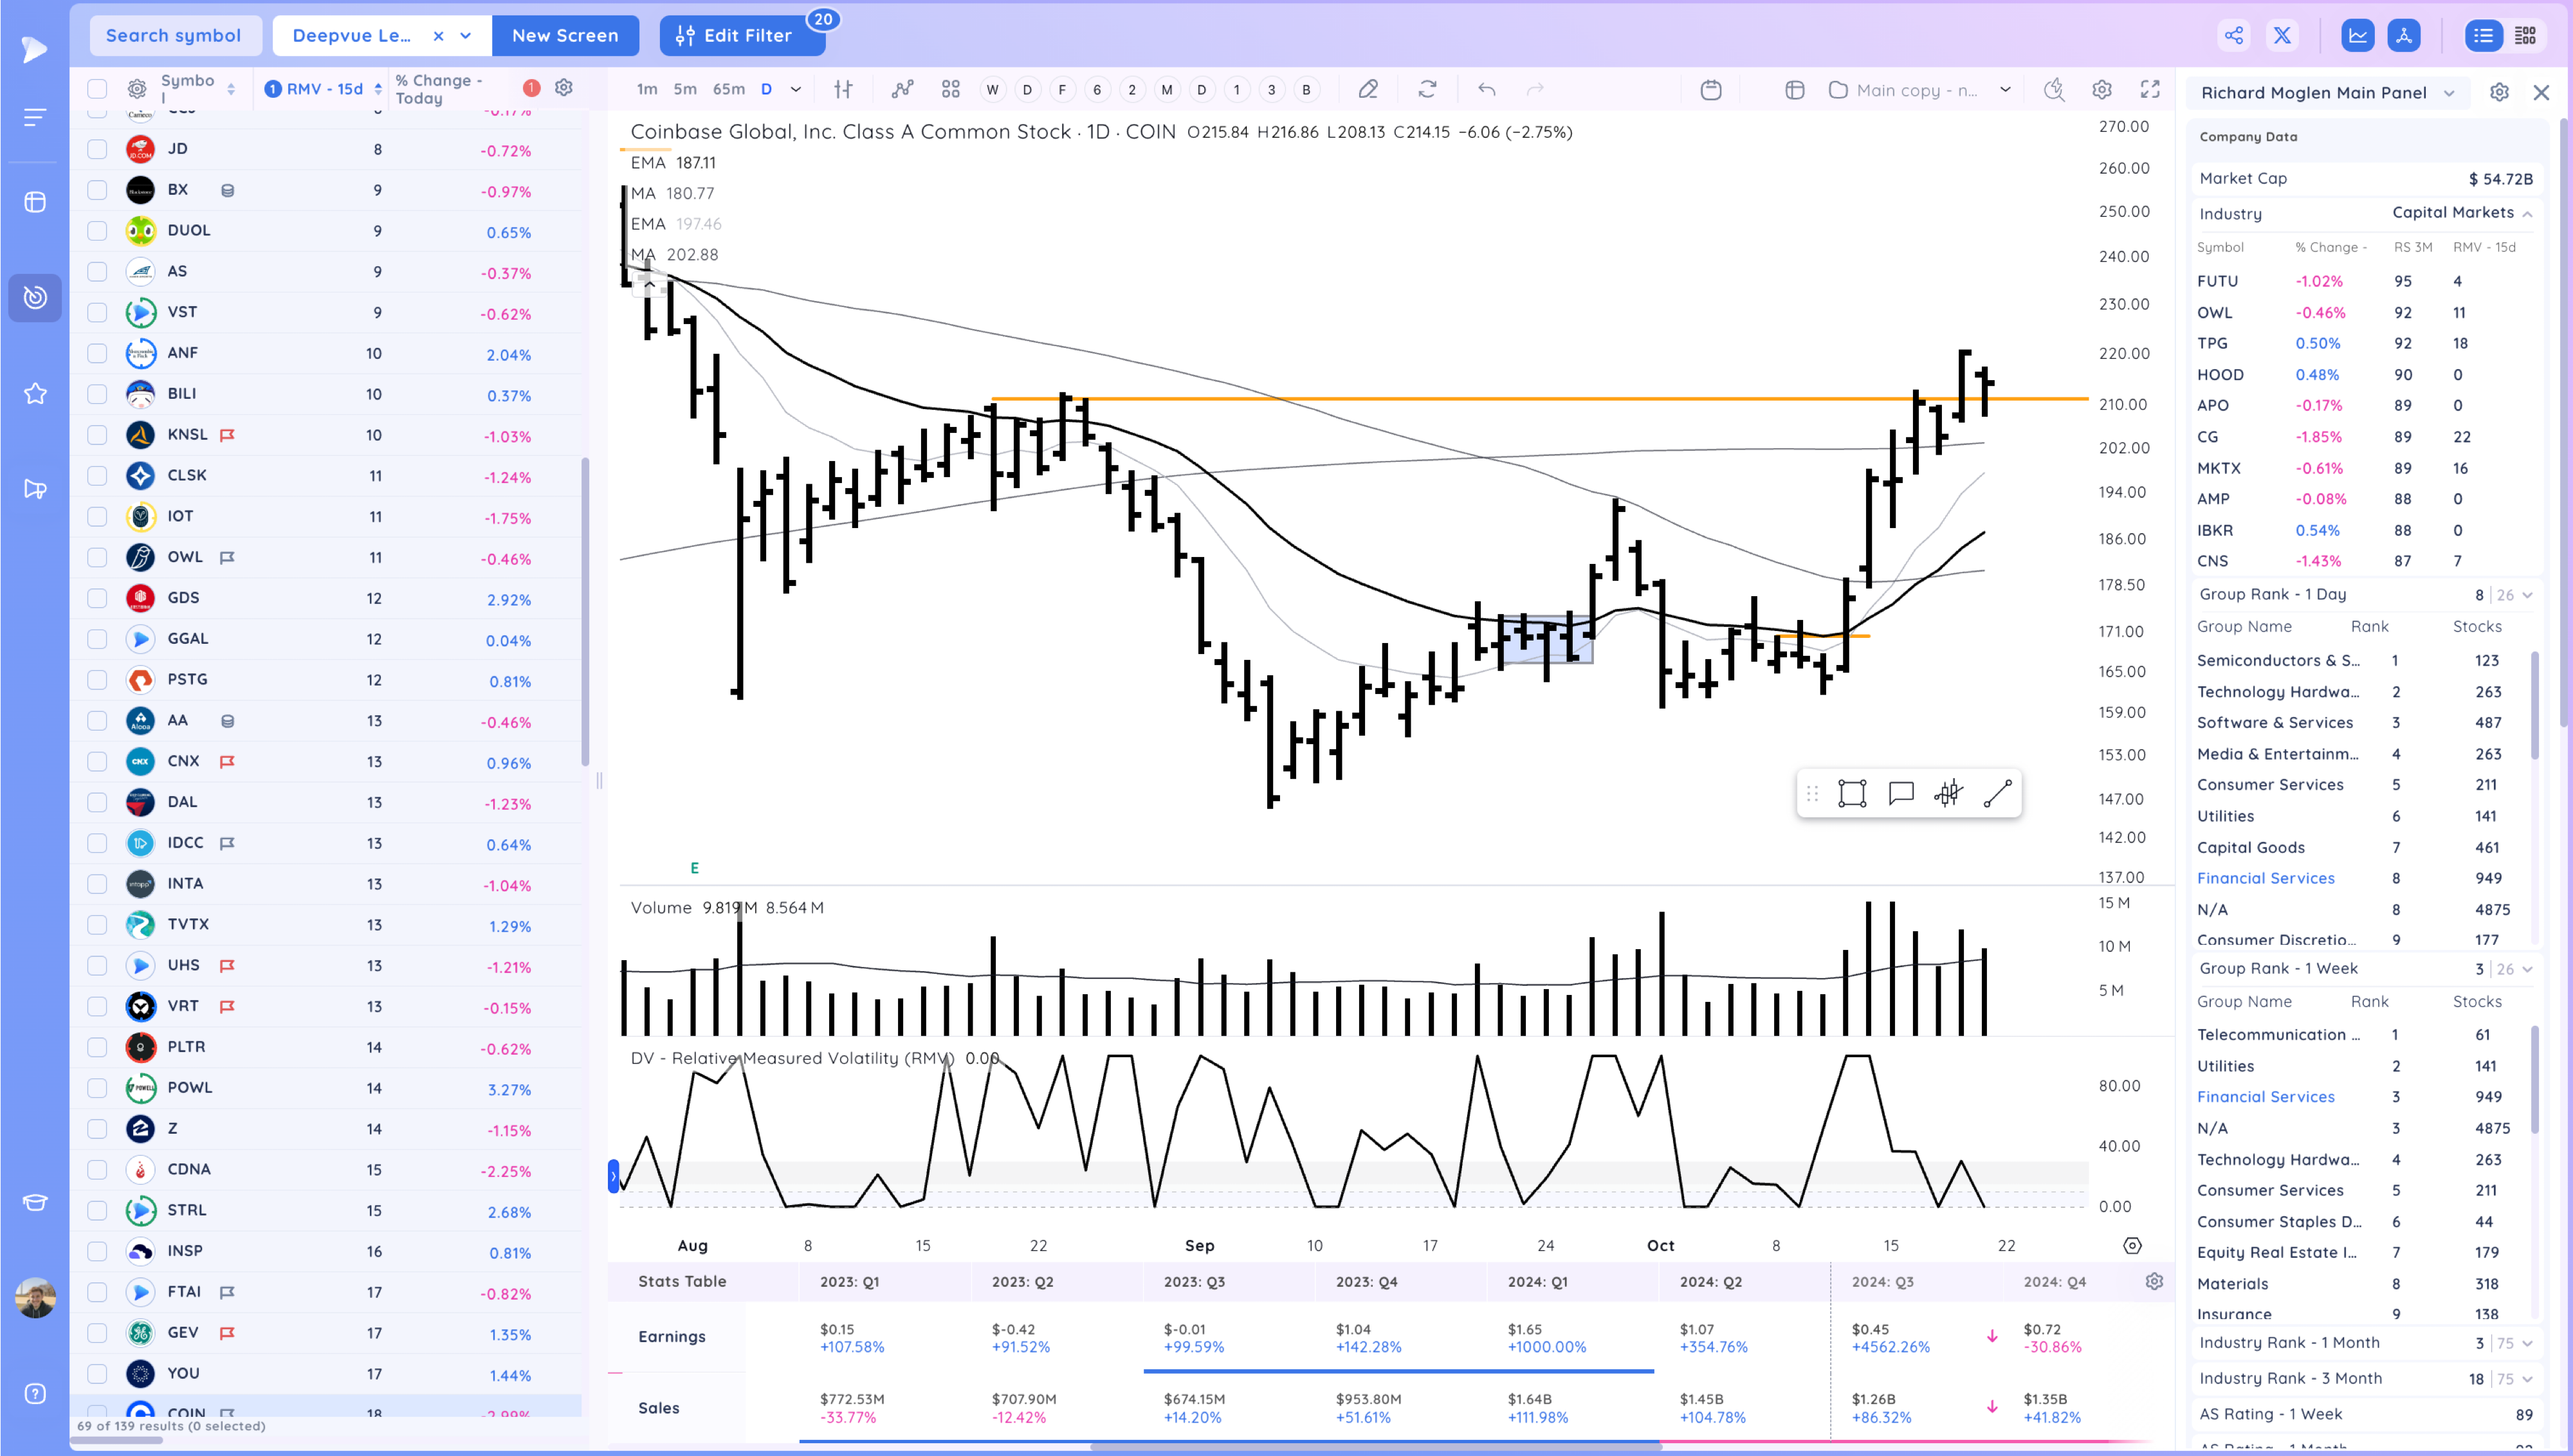This screenshot has width=2573, height=1456.
Task: Expand the Industry Rank - 1 Month row
Action: click(x=2527, y=1343)
